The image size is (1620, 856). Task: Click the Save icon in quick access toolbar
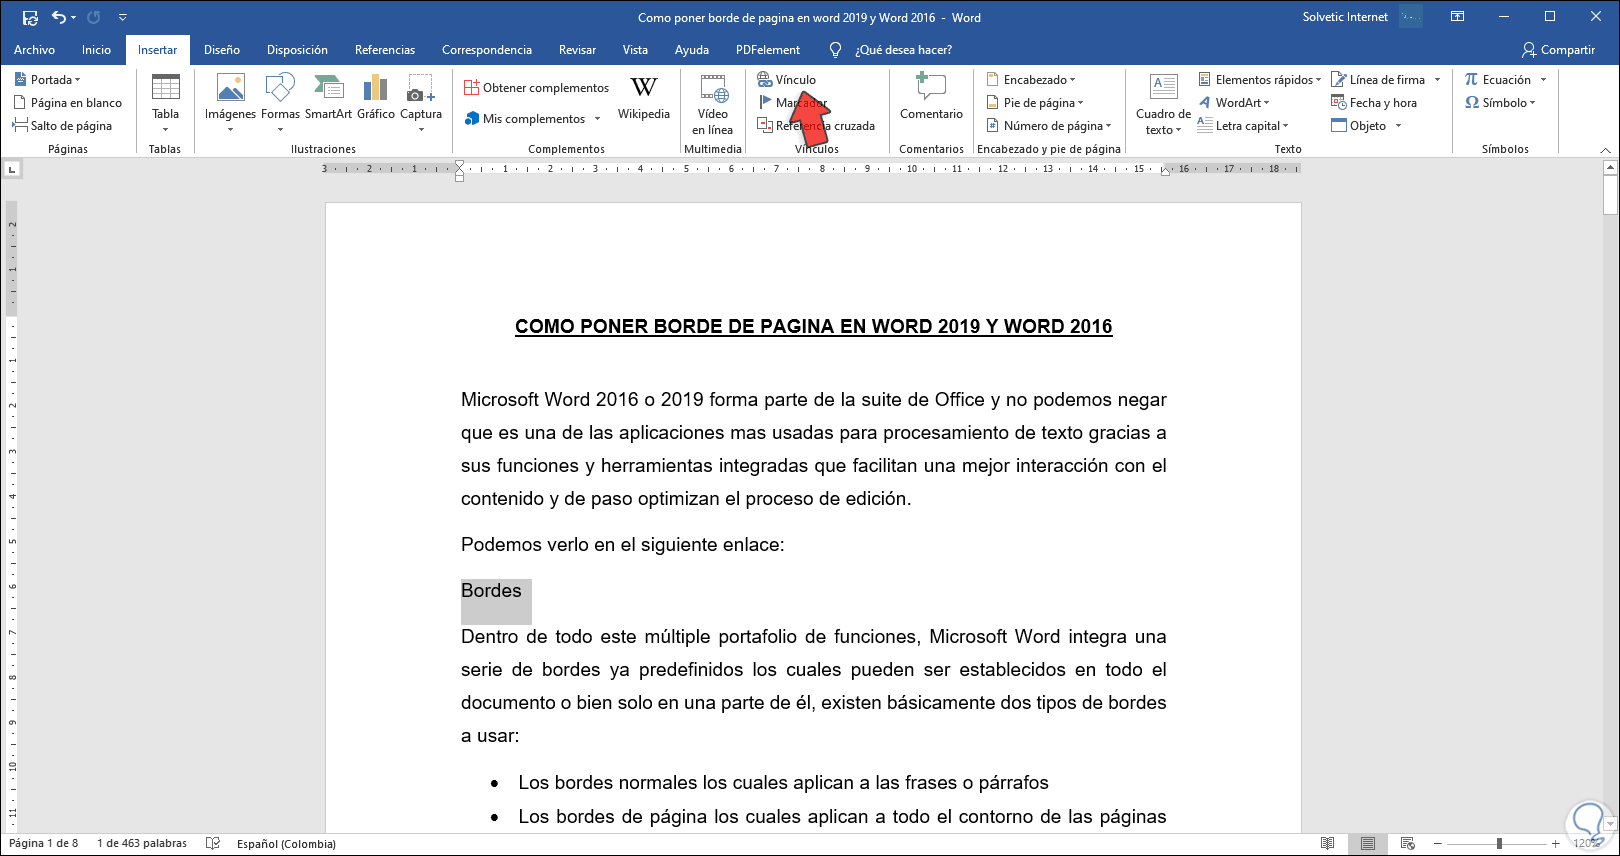[x=30, y=17]
